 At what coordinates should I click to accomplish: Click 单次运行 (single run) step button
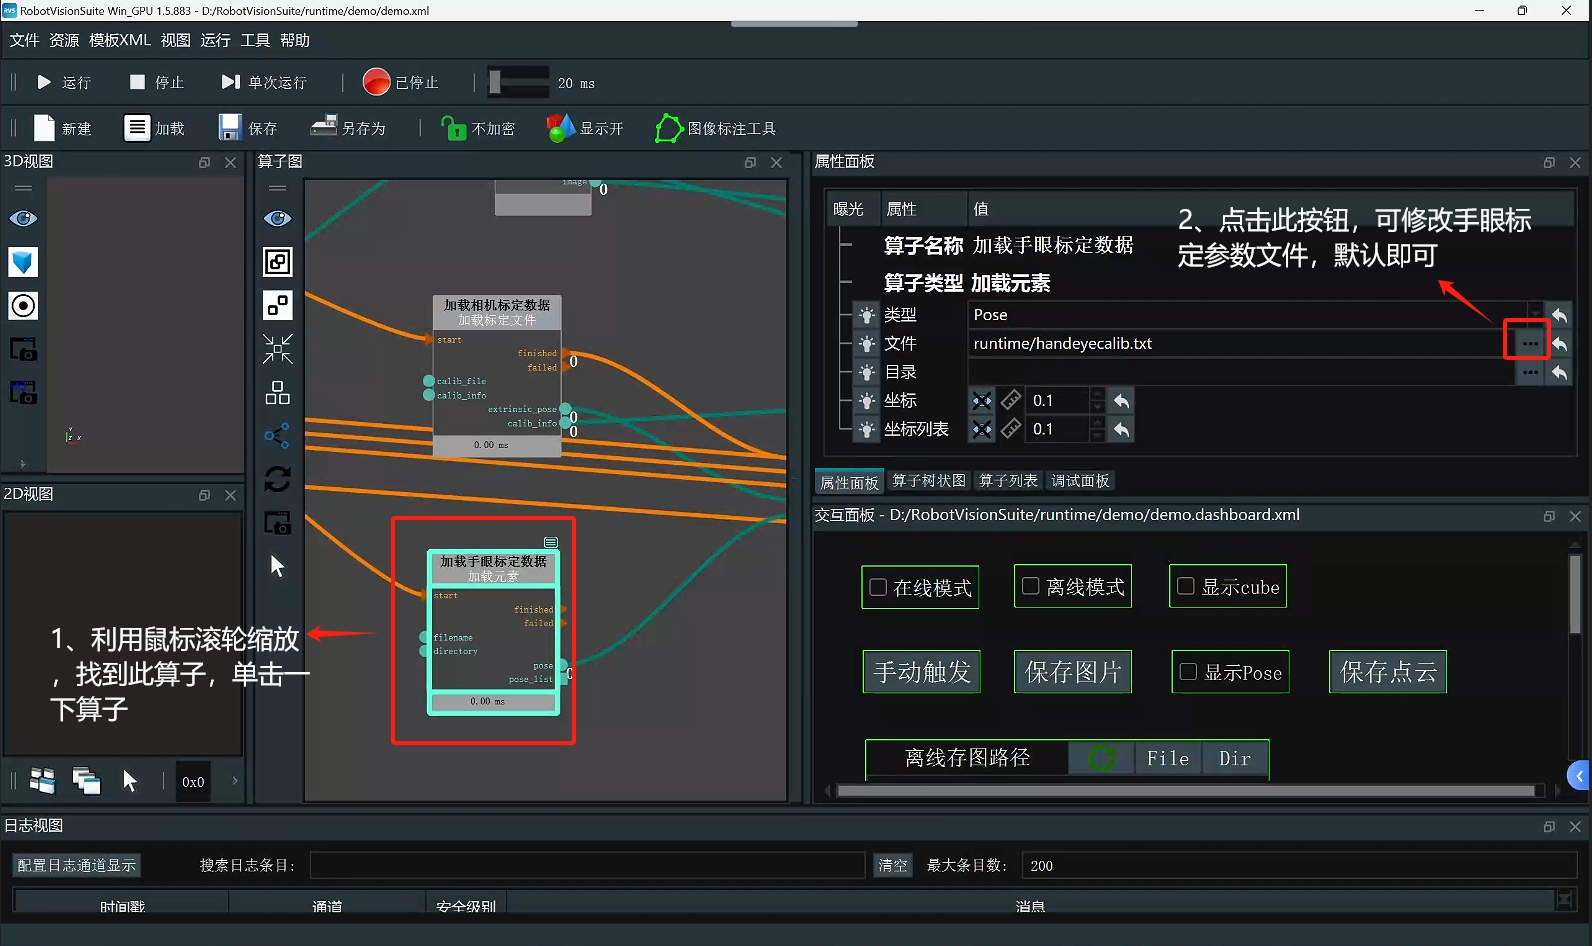coord(264,82)
